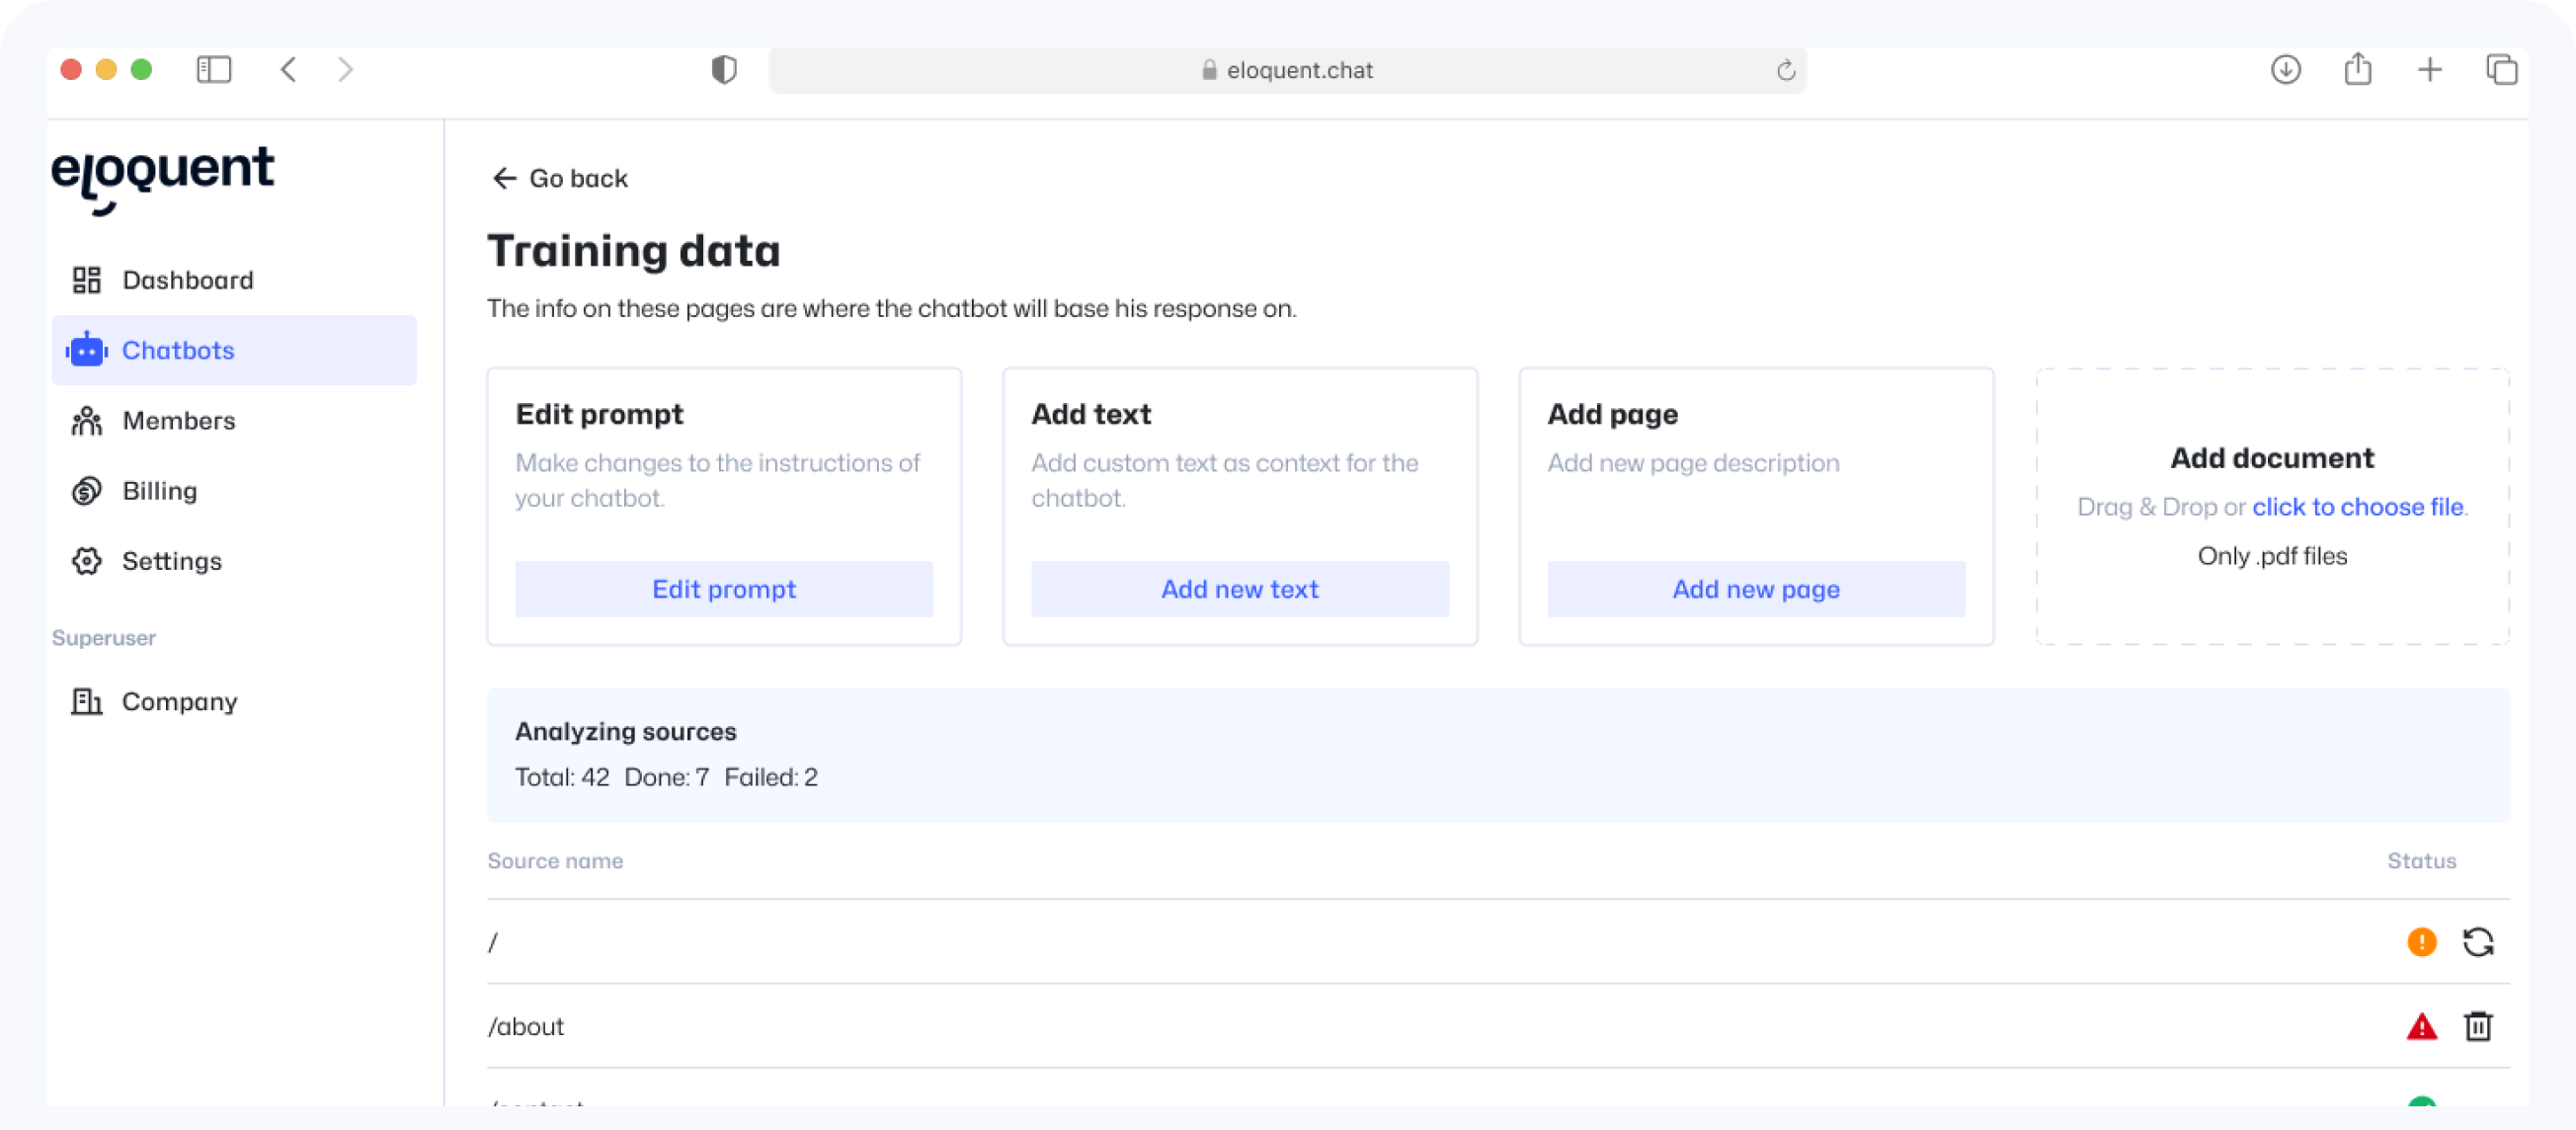Screen dimensions: 2576x1130
Task: Click the 'Only .pdf files' note
Action: [x=2272, y=556]
